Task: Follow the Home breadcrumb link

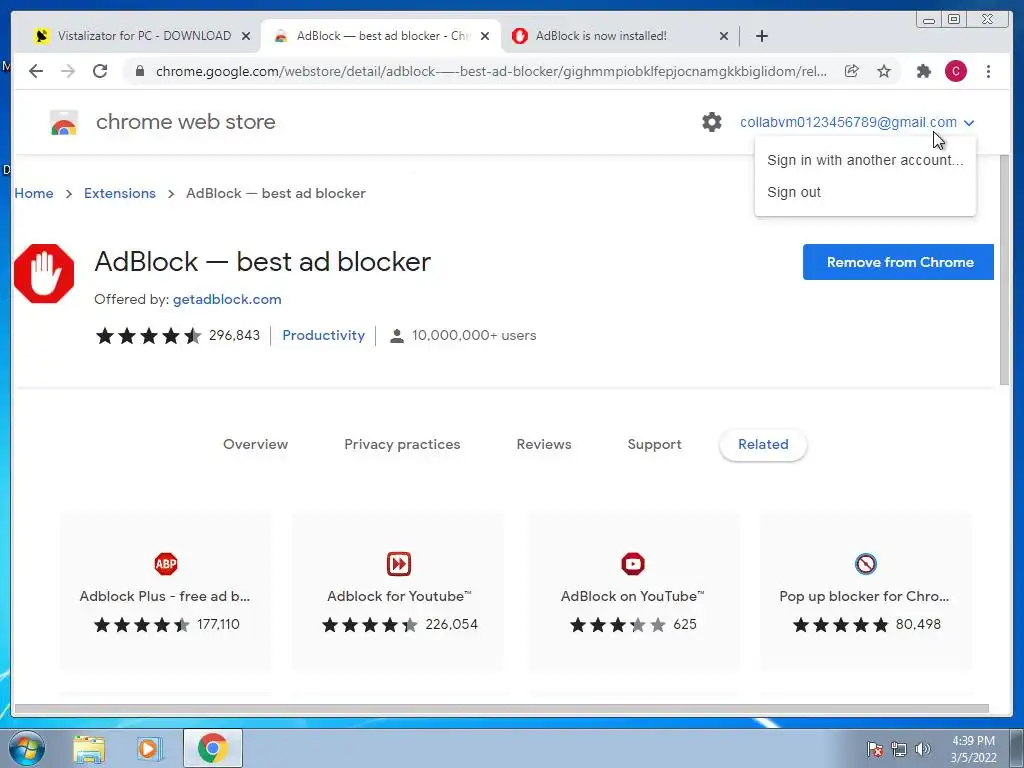Action: pos(34,193)
